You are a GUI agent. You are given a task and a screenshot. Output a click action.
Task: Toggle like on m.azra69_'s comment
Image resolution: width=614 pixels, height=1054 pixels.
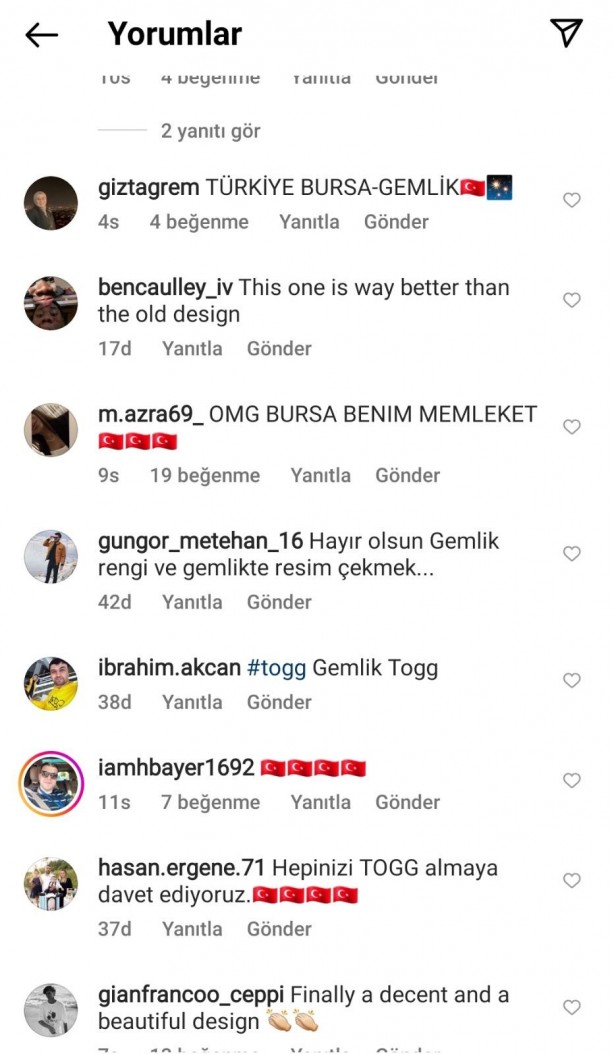pyautogui.click(x=571, y=428)
